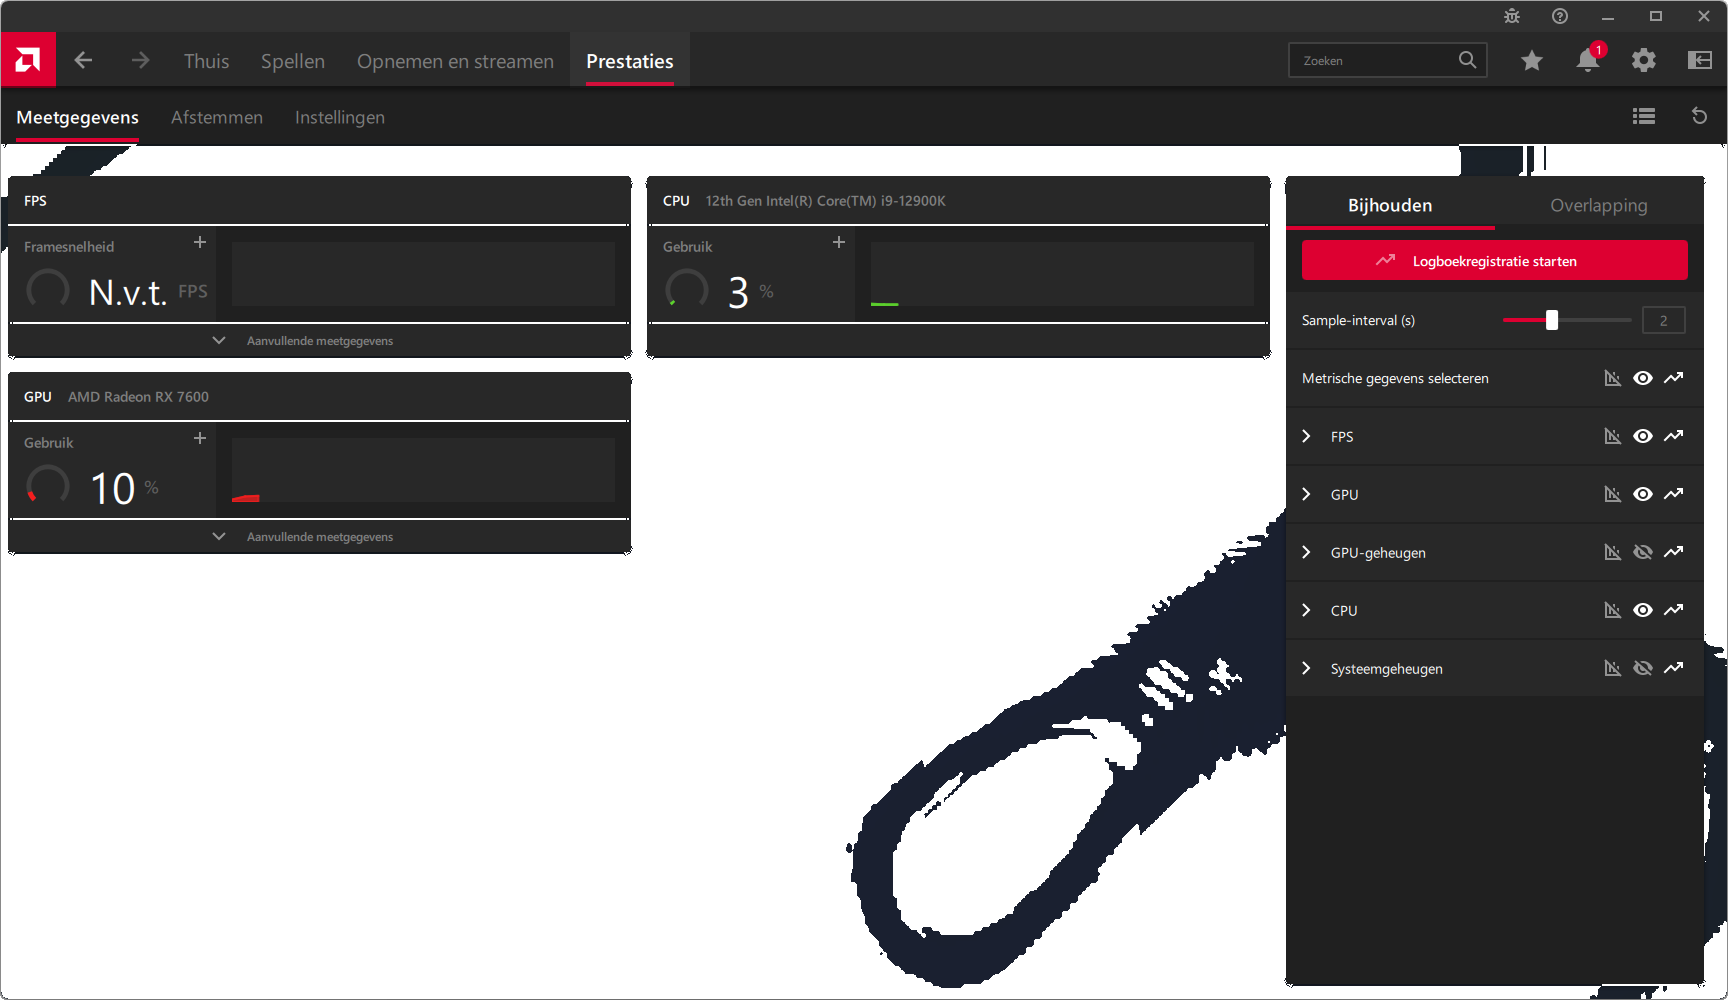Expand the FPS metrics row
This screenshot has height=1000, width=1728.
tap(1306, 436)
